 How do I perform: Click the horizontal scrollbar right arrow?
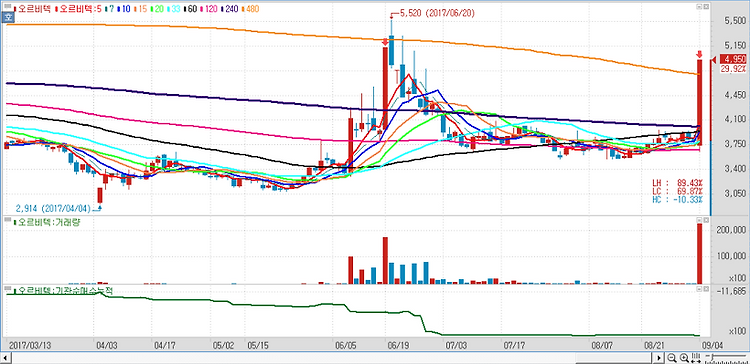658,358
